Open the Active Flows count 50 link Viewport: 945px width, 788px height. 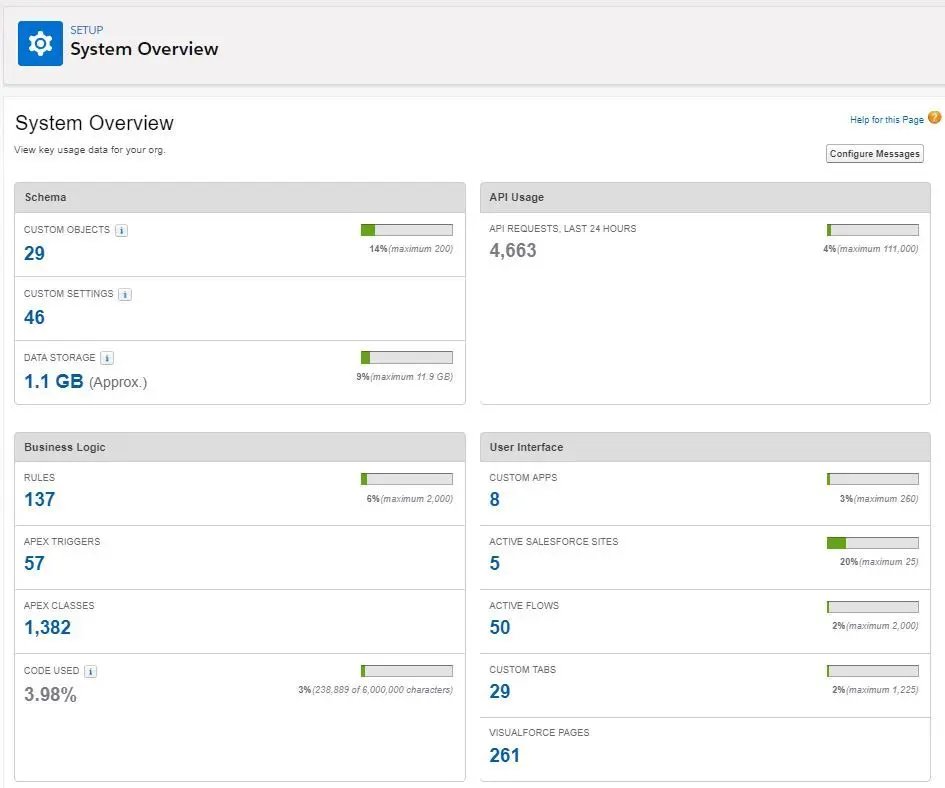click(x=500, y=627)
